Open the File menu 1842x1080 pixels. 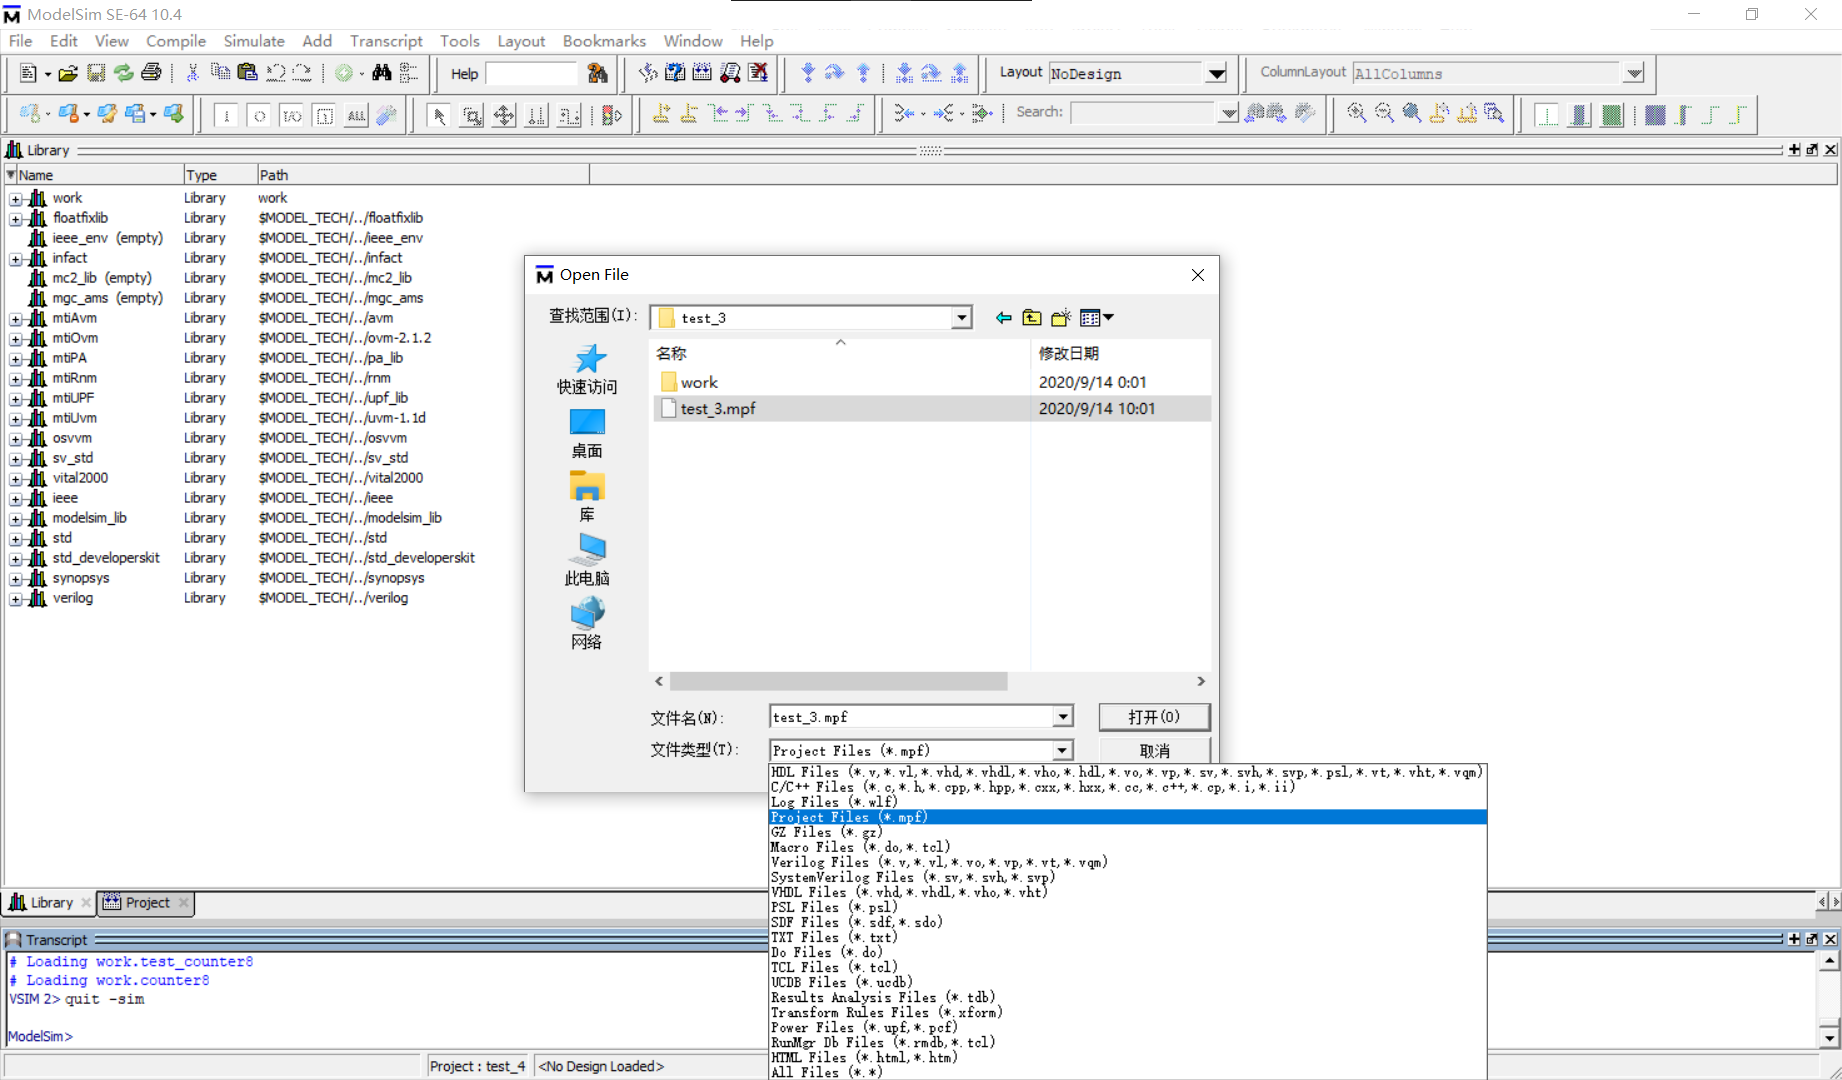[20, 41]
